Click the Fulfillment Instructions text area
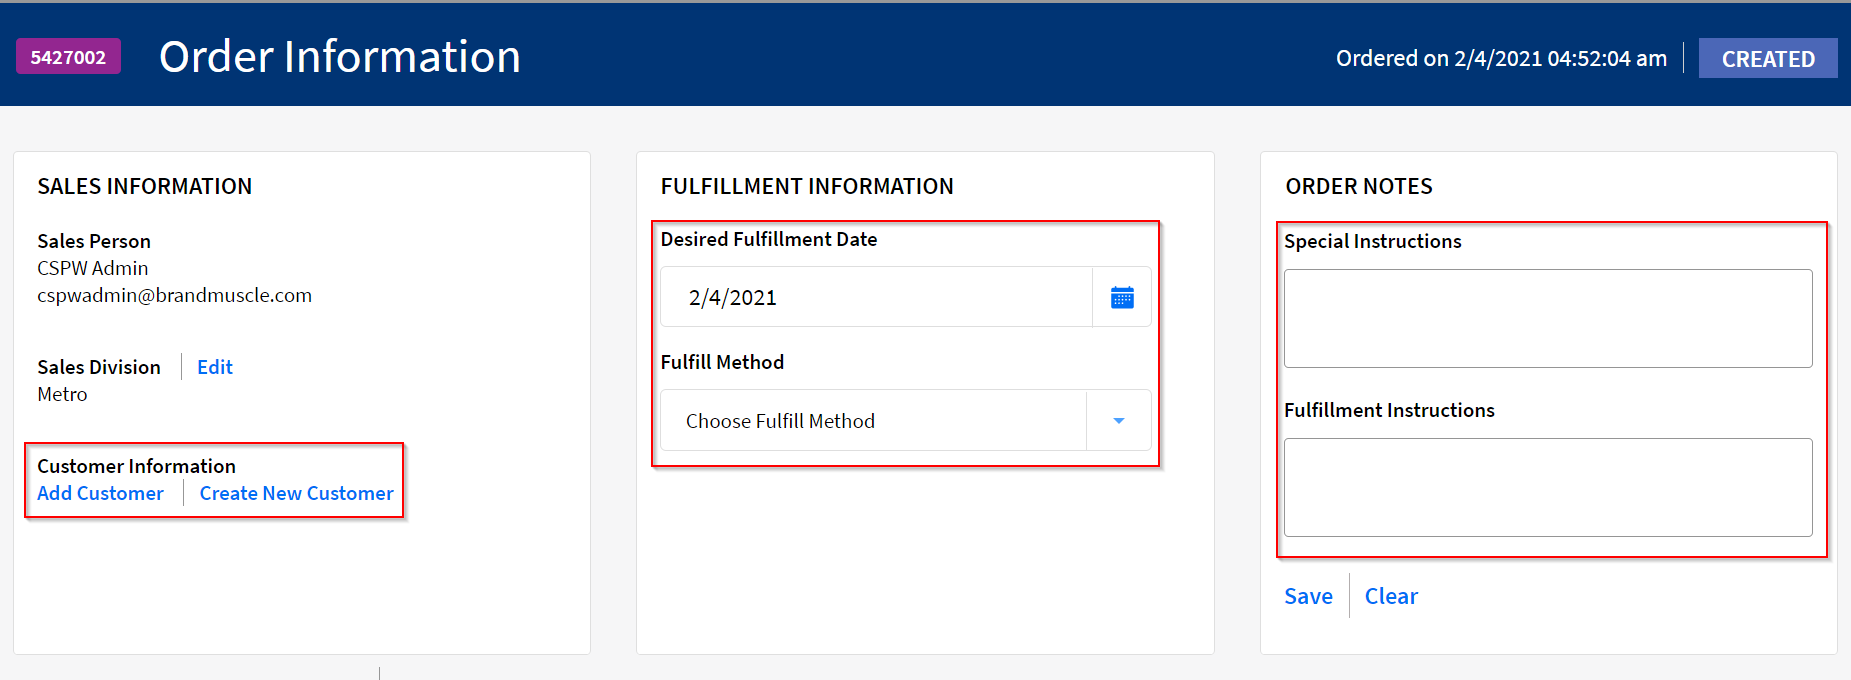1851x680 pixels. (x=1547, y=487)
